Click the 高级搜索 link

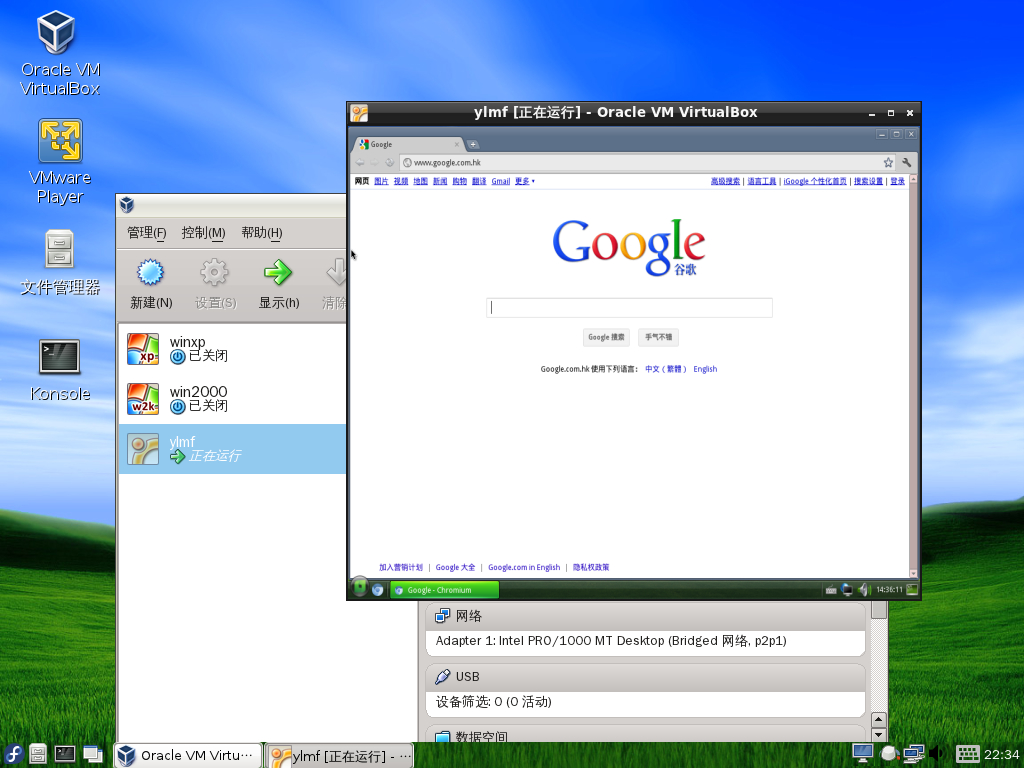(x=726, y=181)
